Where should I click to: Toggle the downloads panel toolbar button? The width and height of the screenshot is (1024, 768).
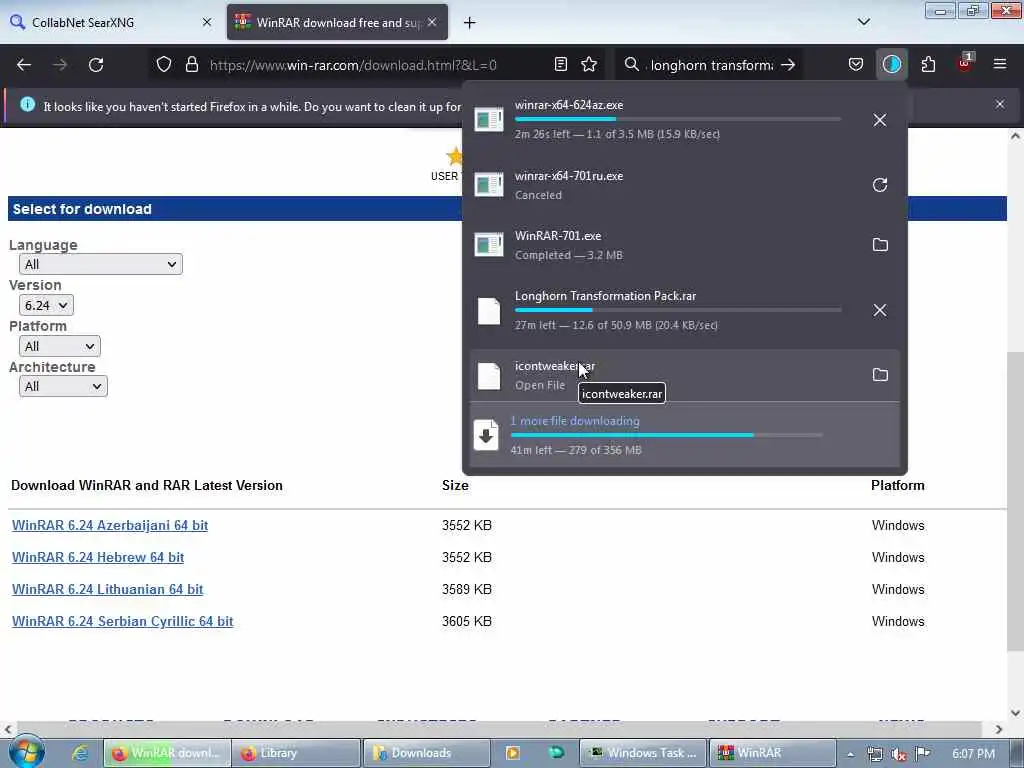pos(891,65)
